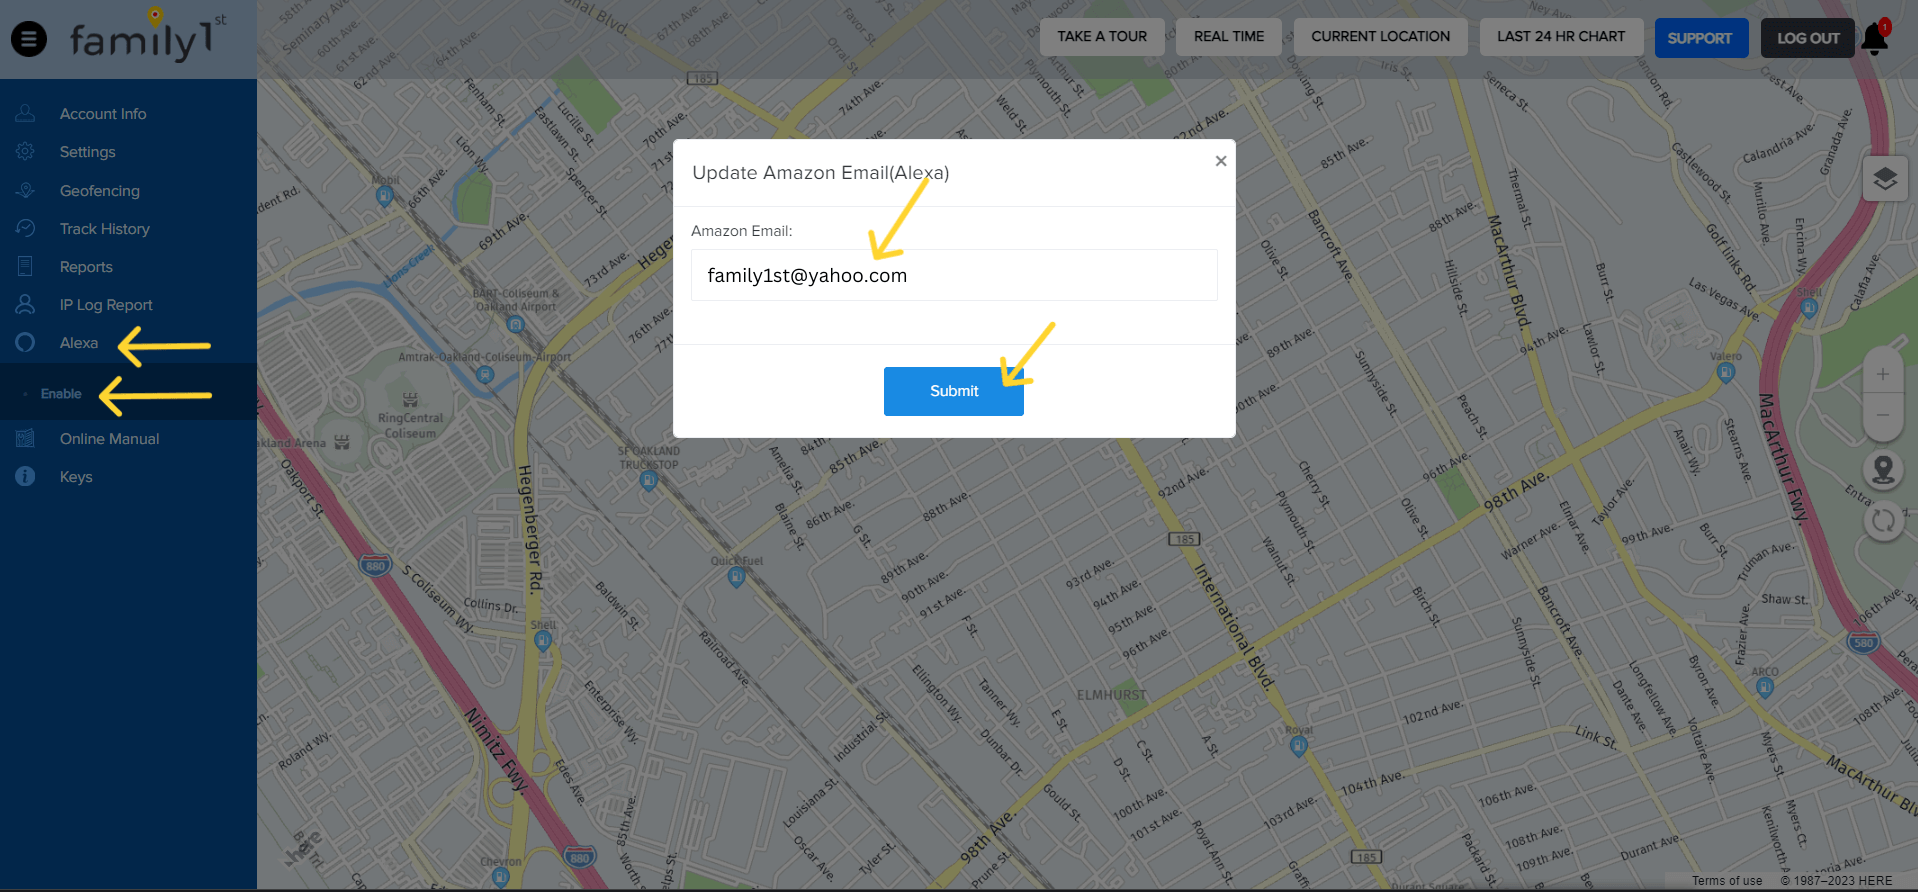Close the Update Amazon Email dialog

tap(1221, 161)
